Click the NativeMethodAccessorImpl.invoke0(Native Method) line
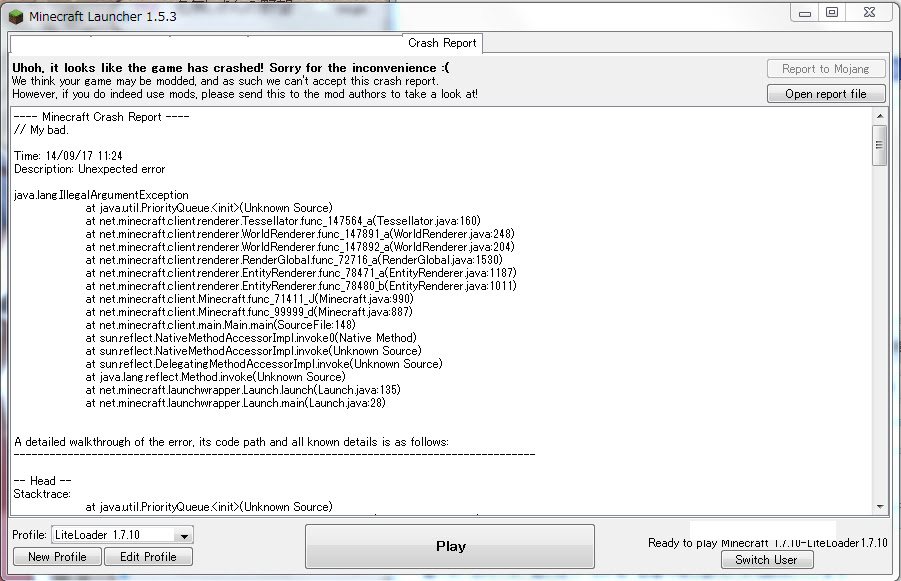Screen dimensions: 901x581 point(251,338)
